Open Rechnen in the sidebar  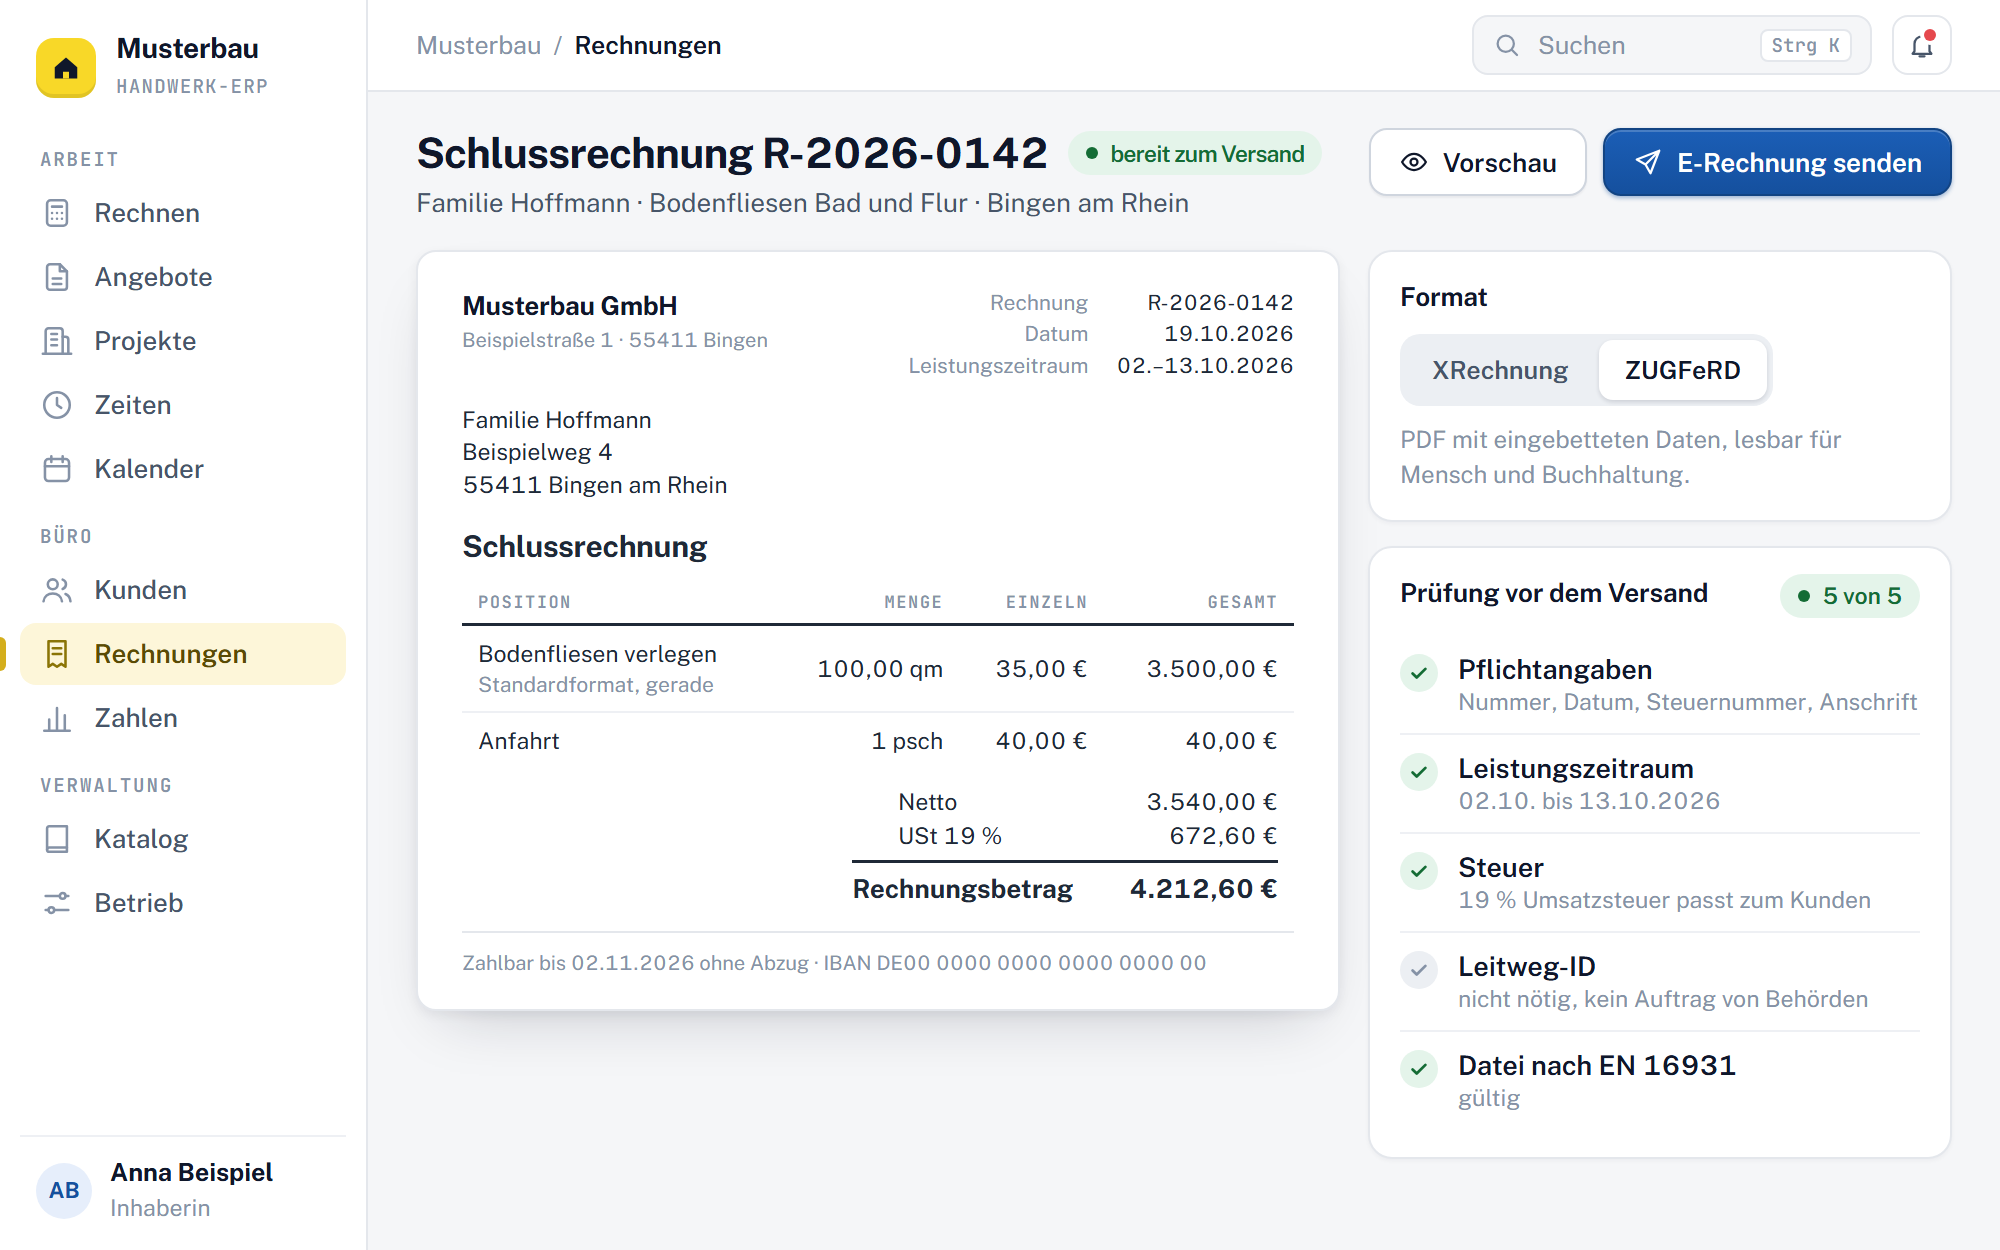(x=183, y=213)
